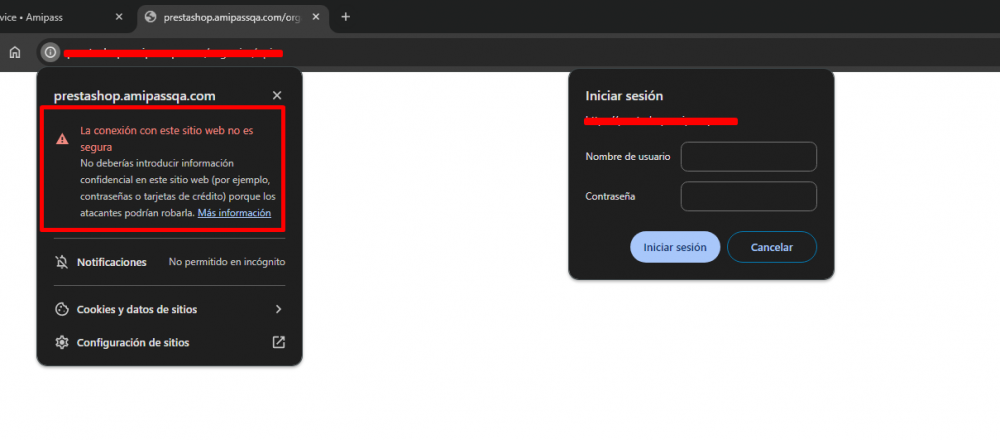Click the Contraseña label

point(610,196)
